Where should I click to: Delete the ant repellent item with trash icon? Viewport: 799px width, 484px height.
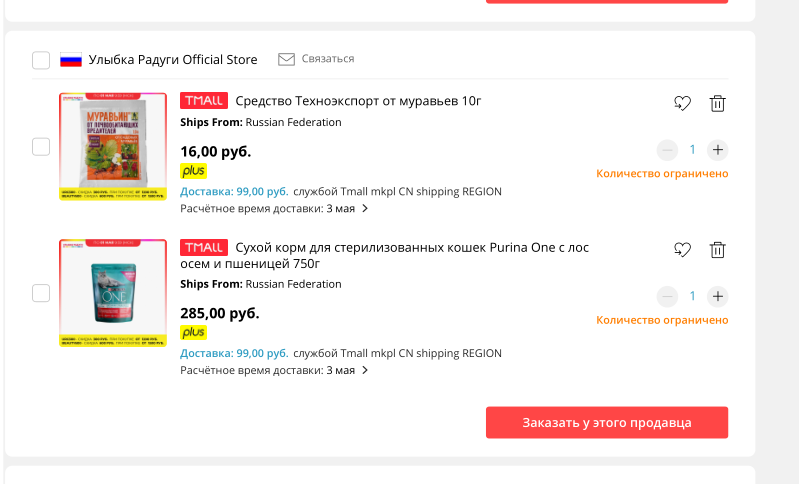point(717,103)
